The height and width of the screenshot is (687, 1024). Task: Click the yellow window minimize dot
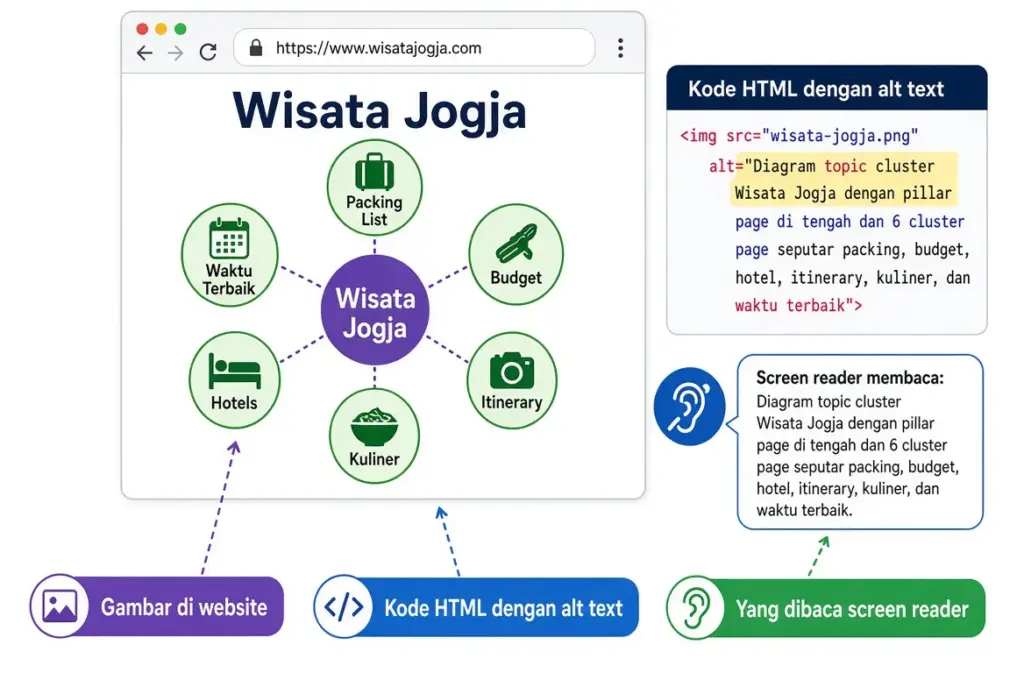pos(161,29)
